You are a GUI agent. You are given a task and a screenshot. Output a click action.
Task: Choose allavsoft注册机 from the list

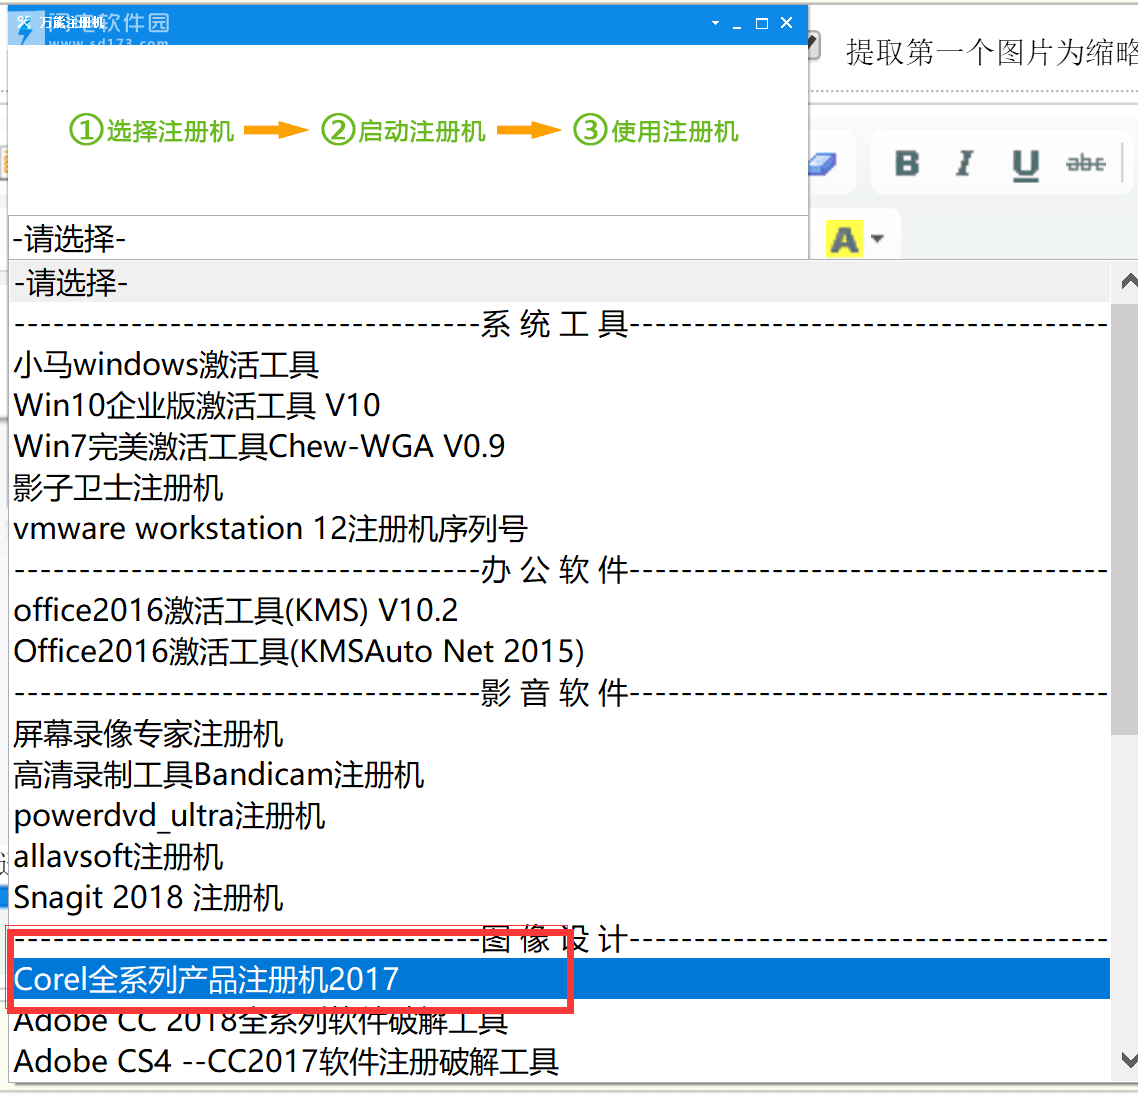point(560,857)
